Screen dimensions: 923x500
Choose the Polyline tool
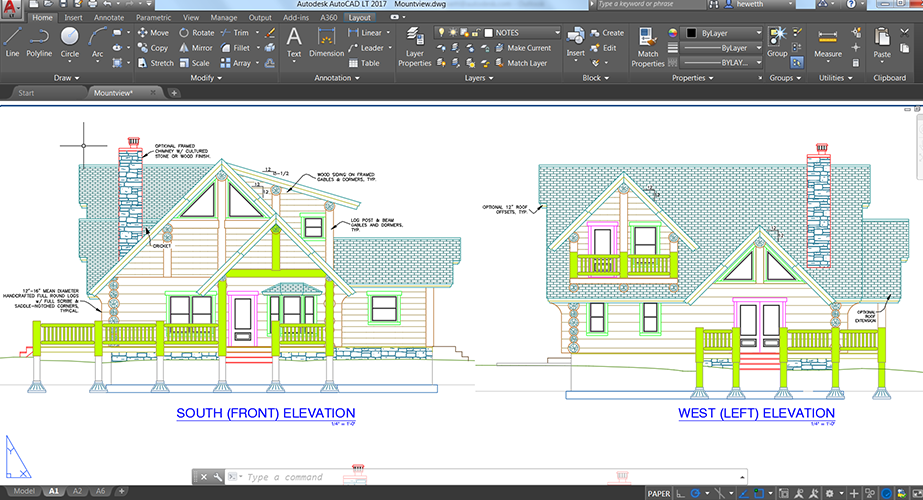point(39,42)
